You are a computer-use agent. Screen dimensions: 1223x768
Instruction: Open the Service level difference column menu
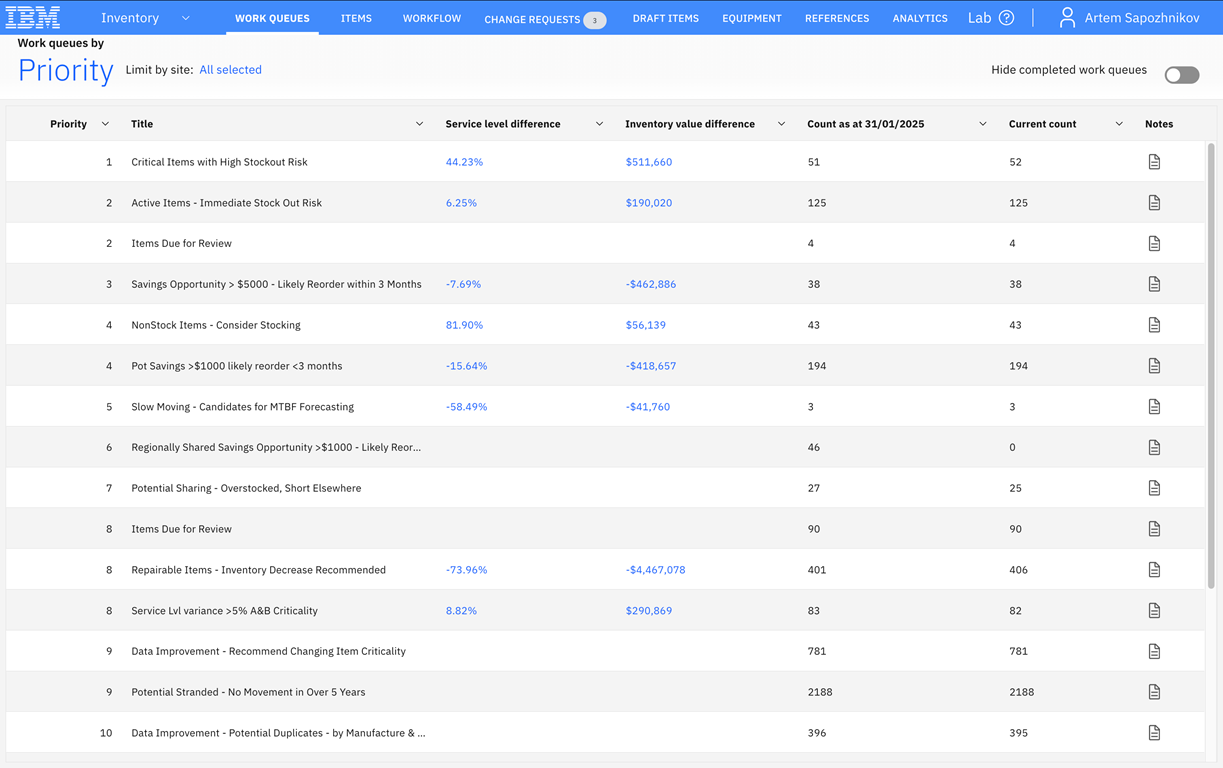[599, 124]
